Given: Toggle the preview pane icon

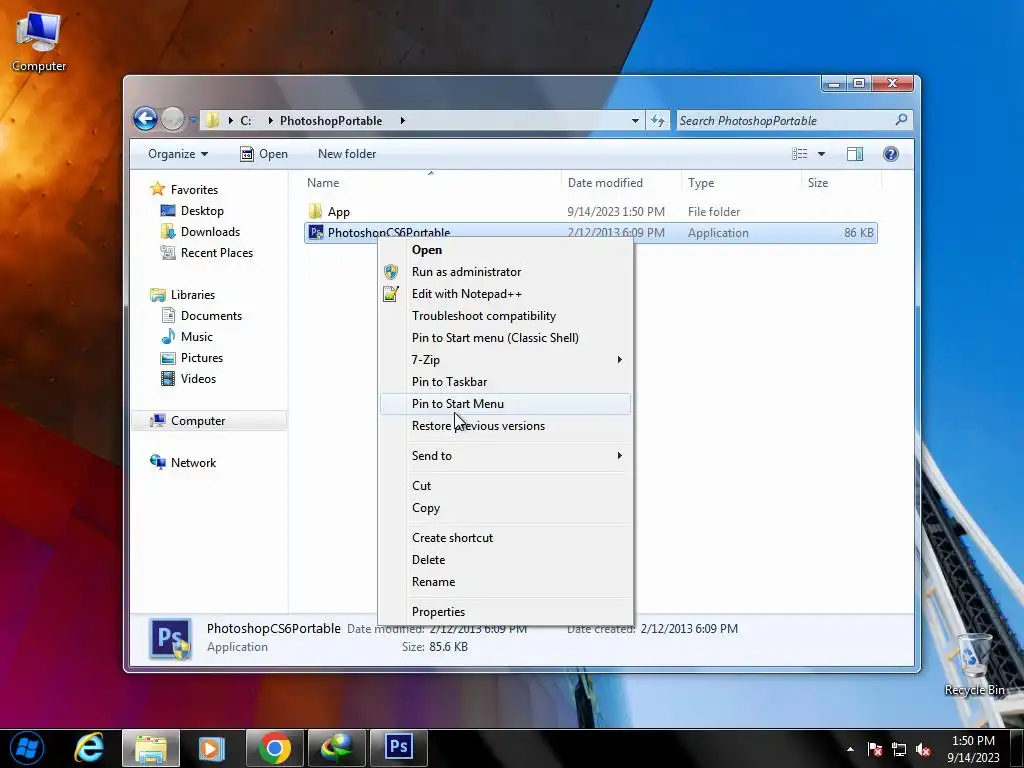Looking at the screenshot, I should click(854, 153).
